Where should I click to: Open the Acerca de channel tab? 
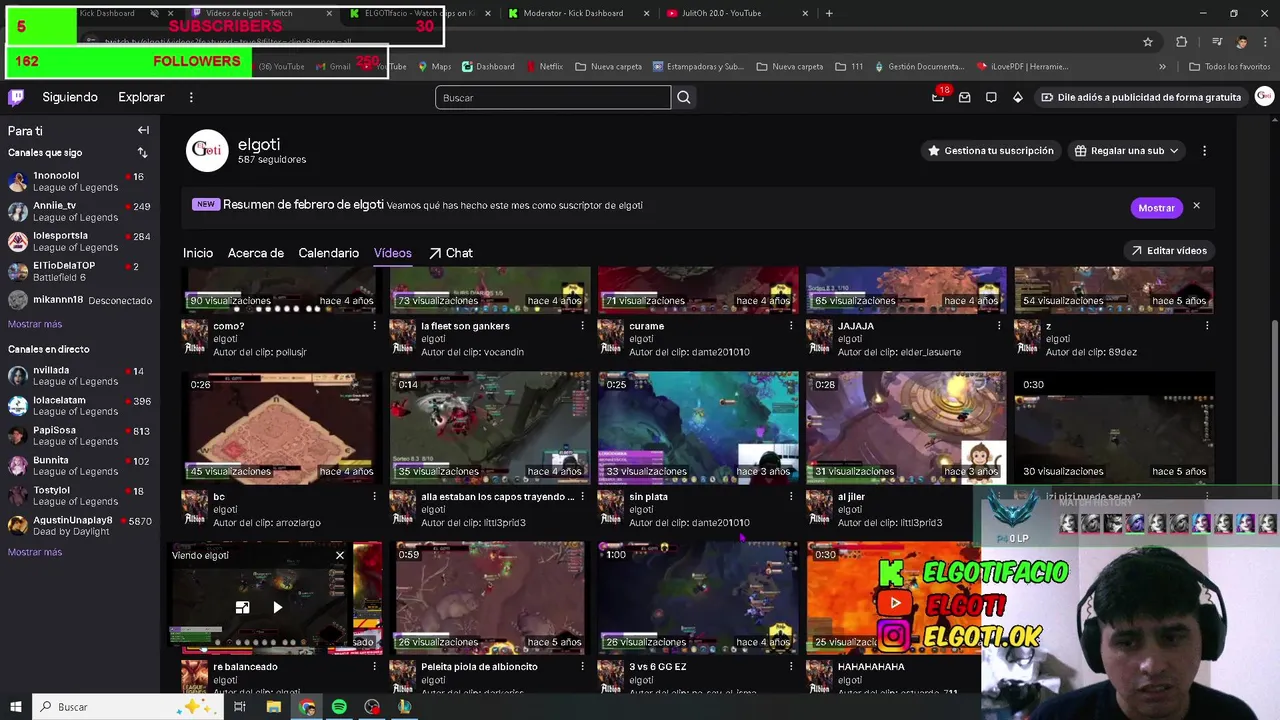[256, 253]
